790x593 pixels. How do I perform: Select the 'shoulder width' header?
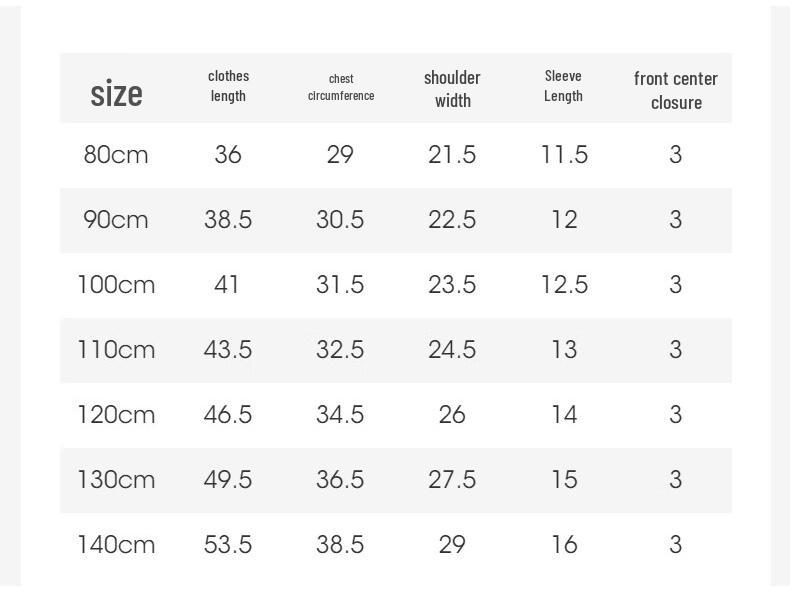pos(452,89)
